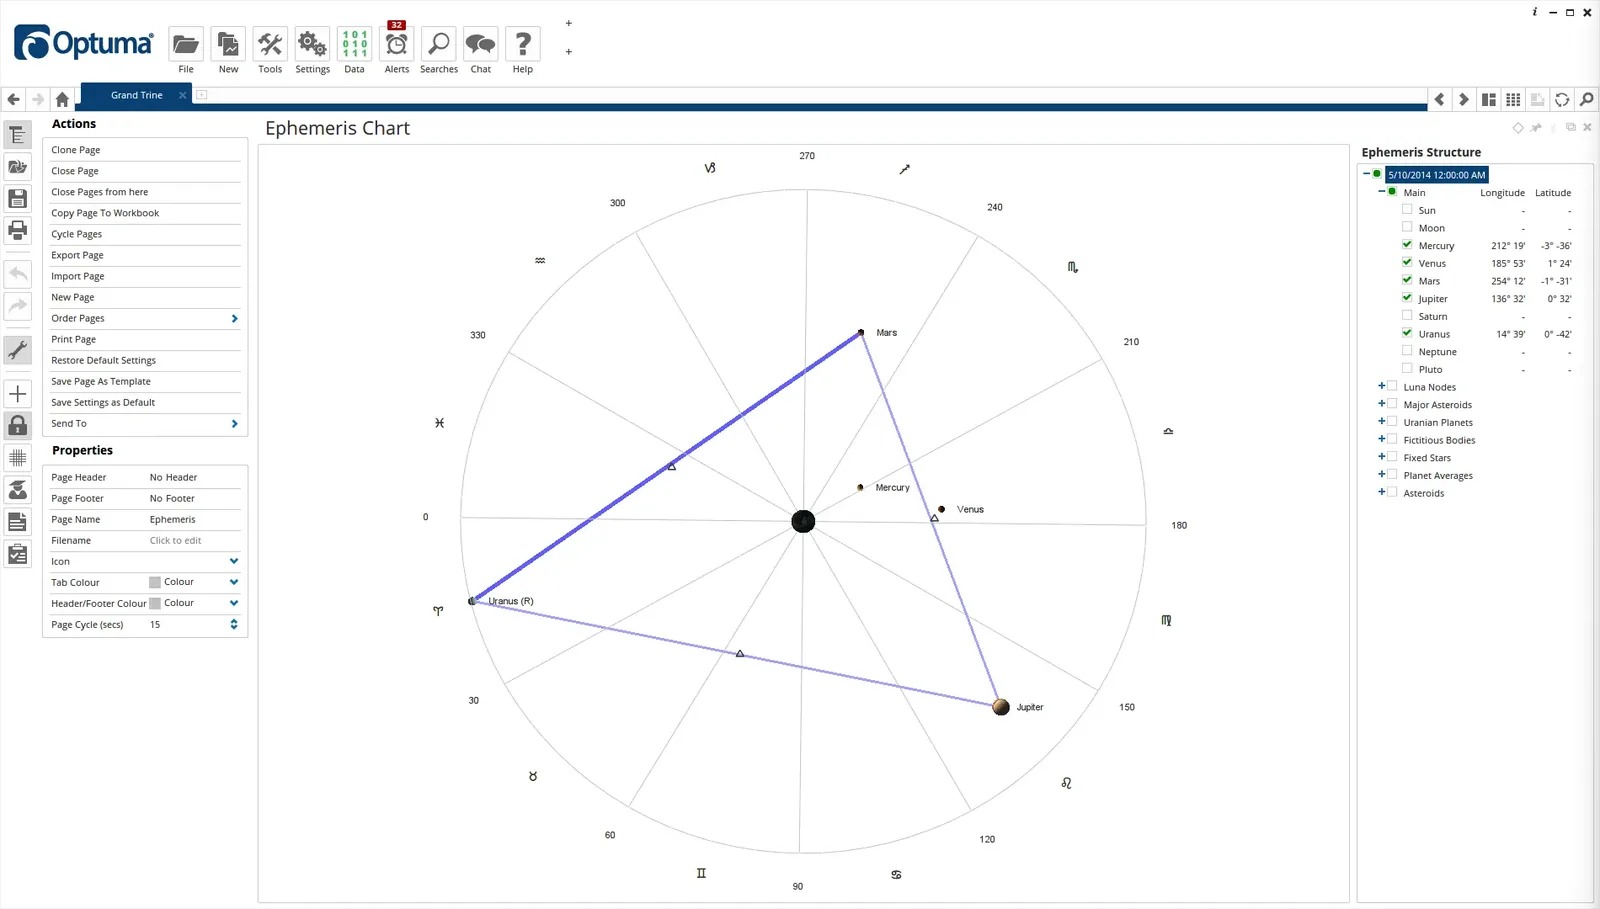Click the search magnifier at tab bar right

[x=1586, y=99]
